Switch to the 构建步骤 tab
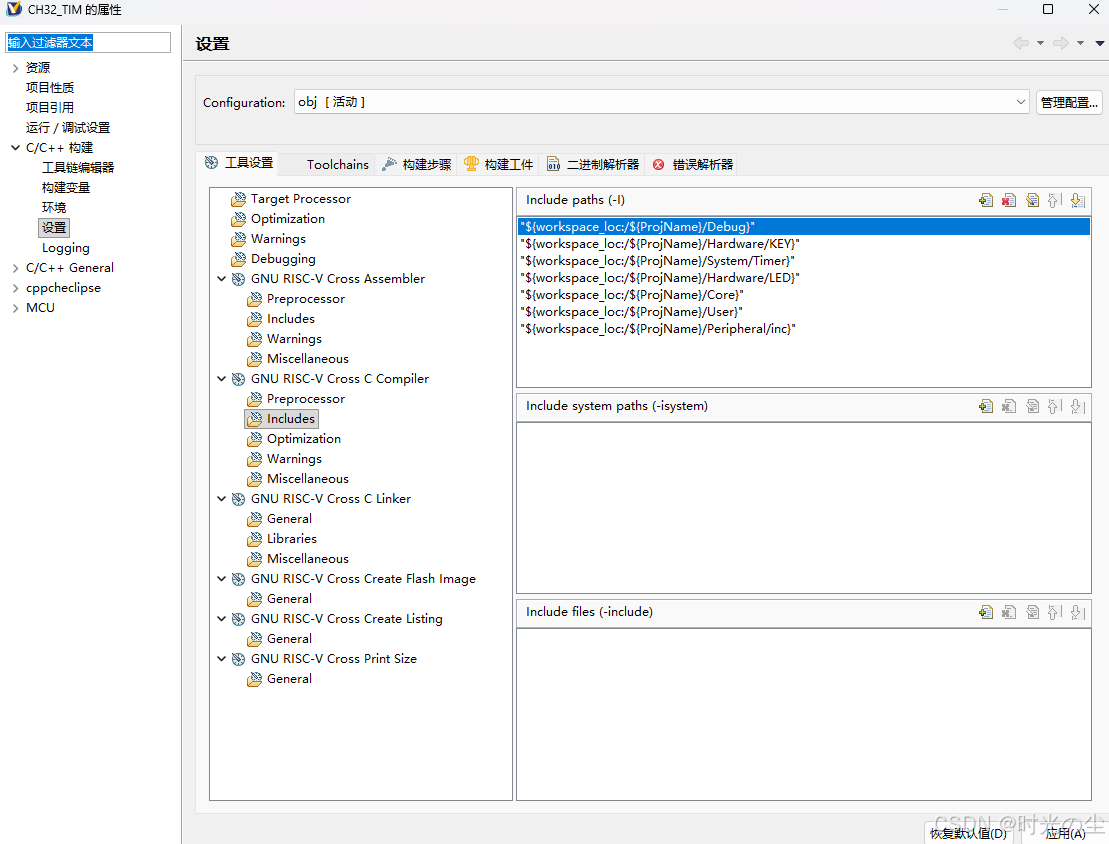The width and height of the screenshot is (1109, 844). tap(417, 164)
